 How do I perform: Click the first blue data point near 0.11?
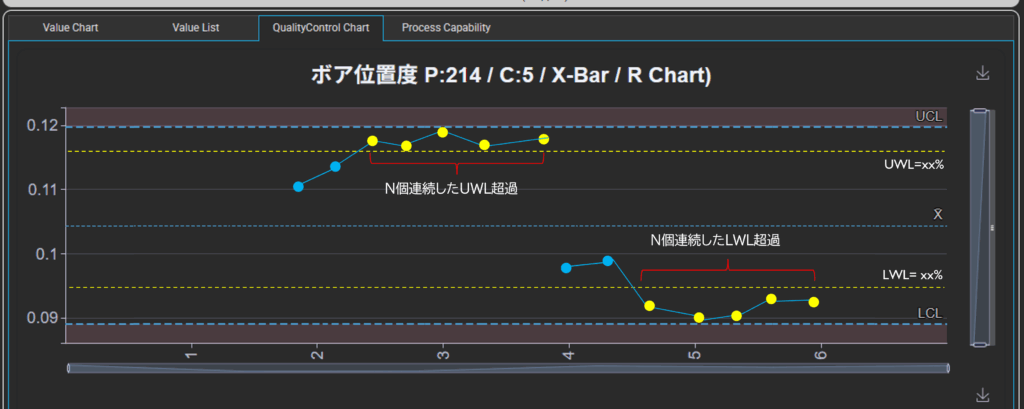point(298,186)
